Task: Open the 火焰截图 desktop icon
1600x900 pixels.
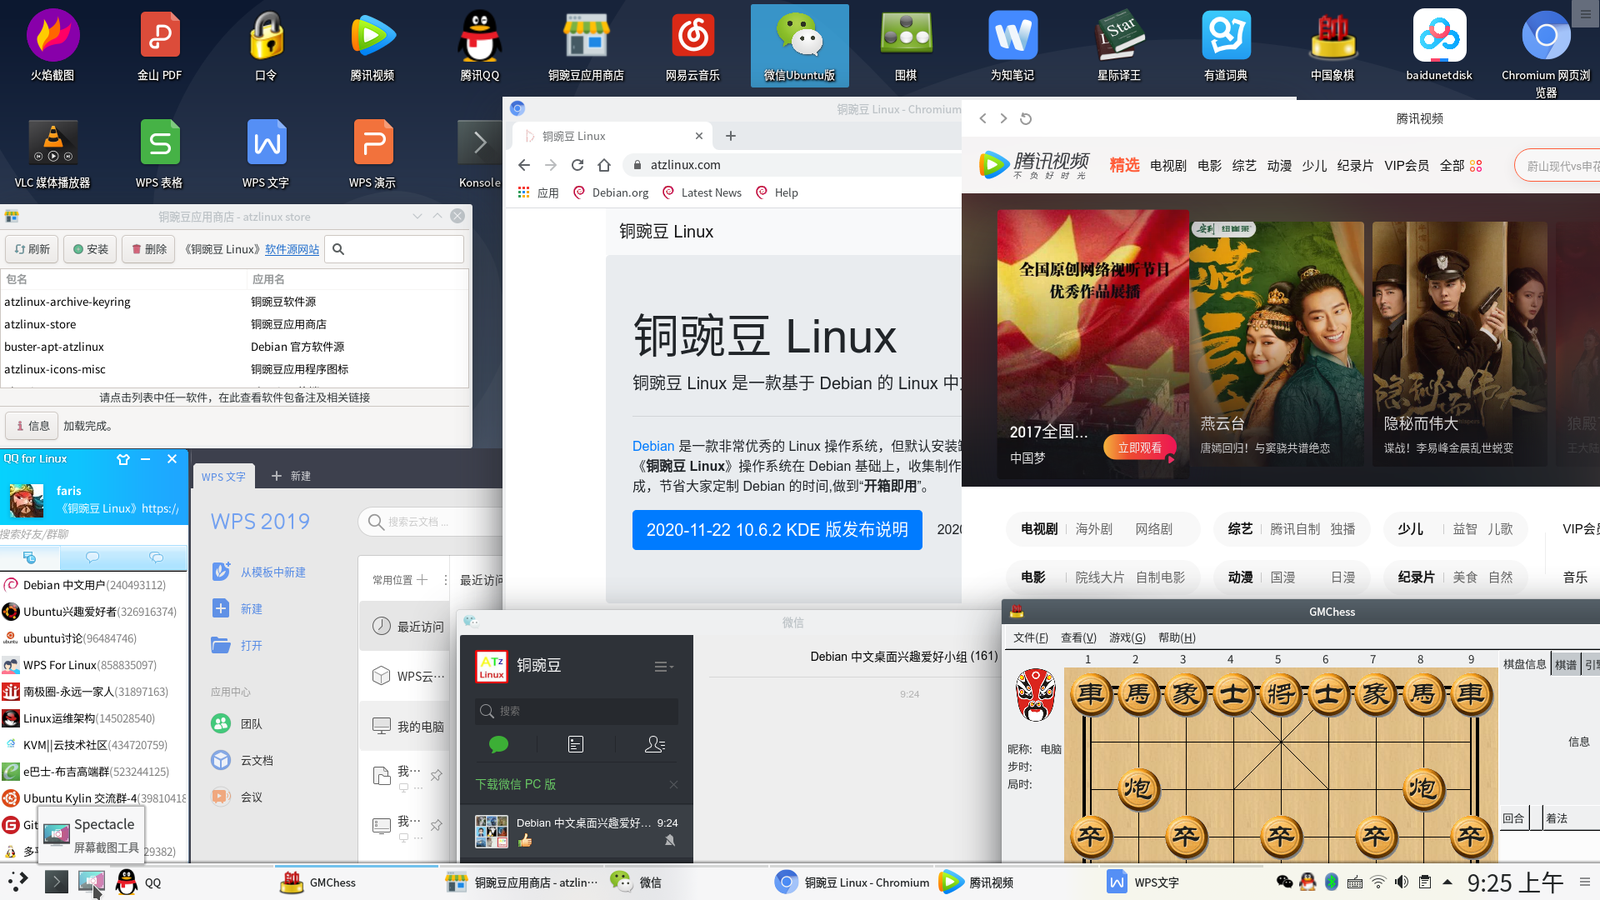Action: point(52,45)
